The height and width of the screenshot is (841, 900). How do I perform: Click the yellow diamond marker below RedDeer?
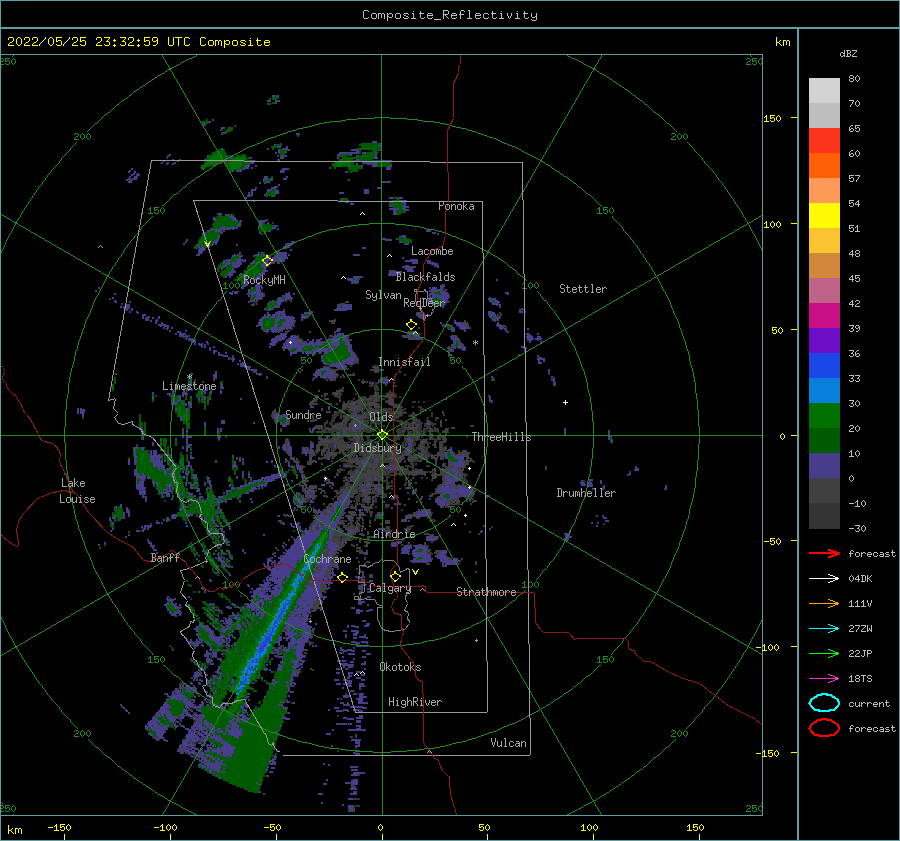412,325
